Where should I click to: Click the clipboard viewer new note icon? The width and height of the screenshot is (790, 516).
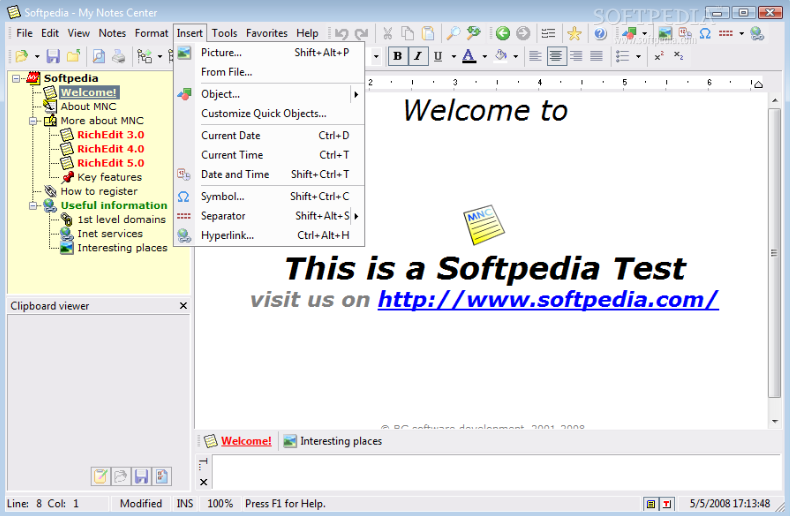(x=100, y=476)
